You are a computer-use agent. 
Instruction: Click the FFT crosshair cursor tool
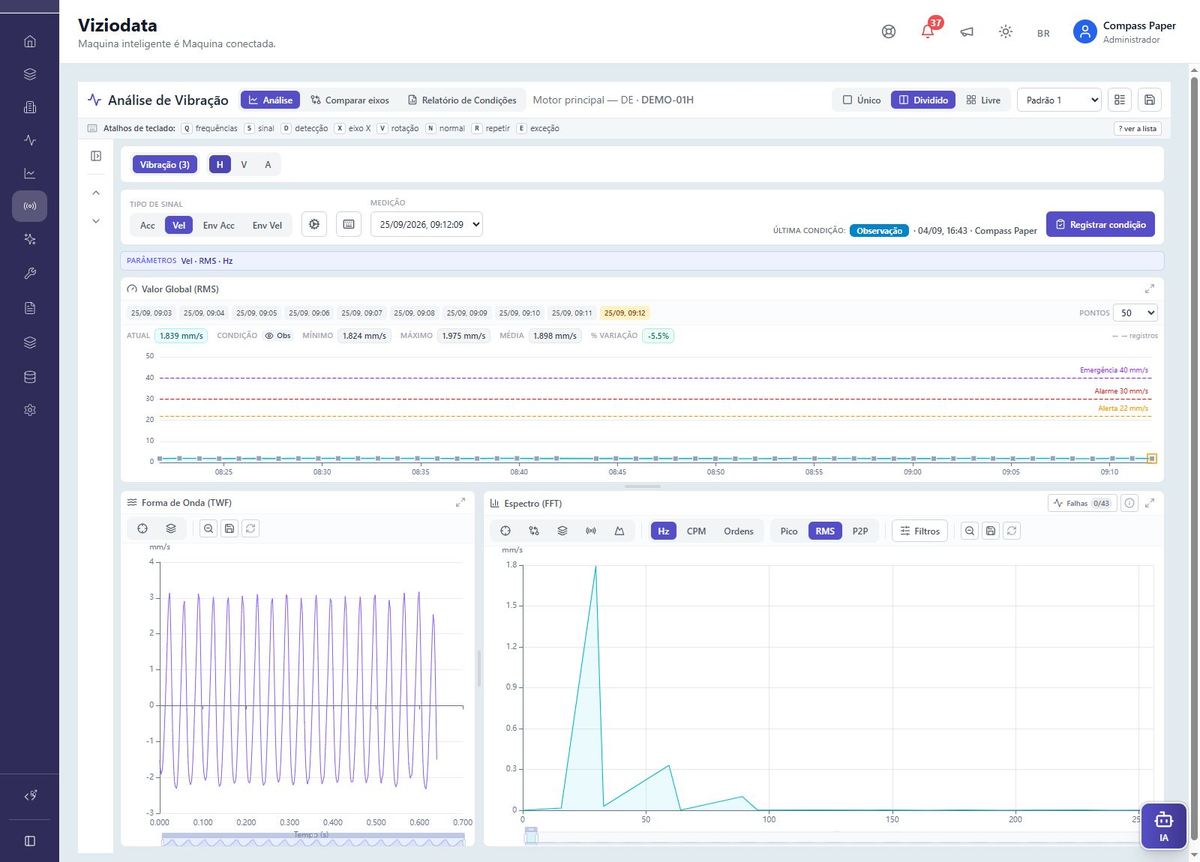[505, 531]
